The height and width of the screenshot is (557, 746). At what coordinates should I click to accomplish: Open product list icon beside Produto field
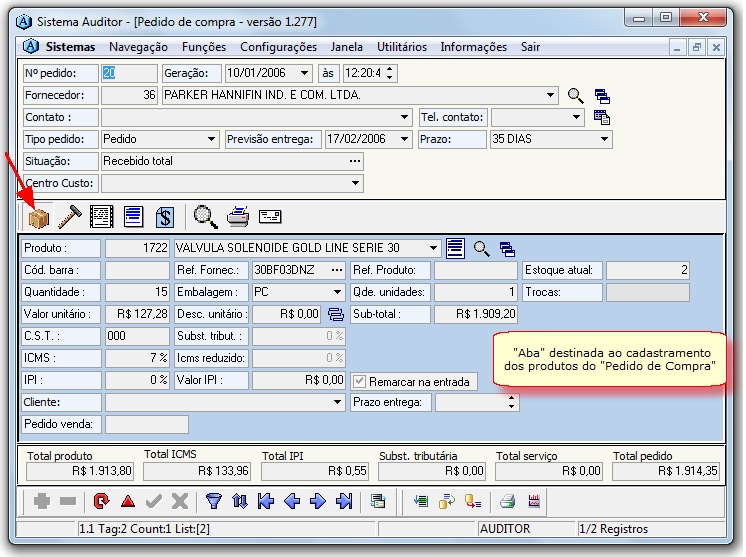click(x=455, y=248)
